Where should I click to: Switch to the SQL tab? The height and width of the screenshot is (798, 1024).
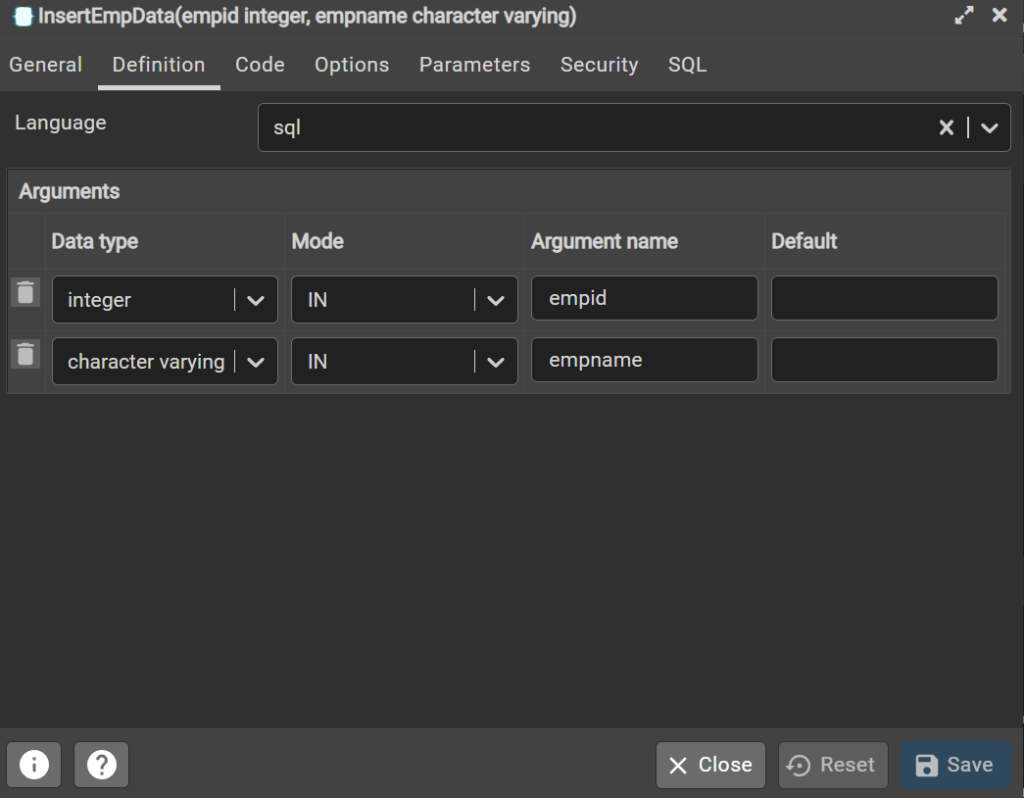click(x=687, y=64)
